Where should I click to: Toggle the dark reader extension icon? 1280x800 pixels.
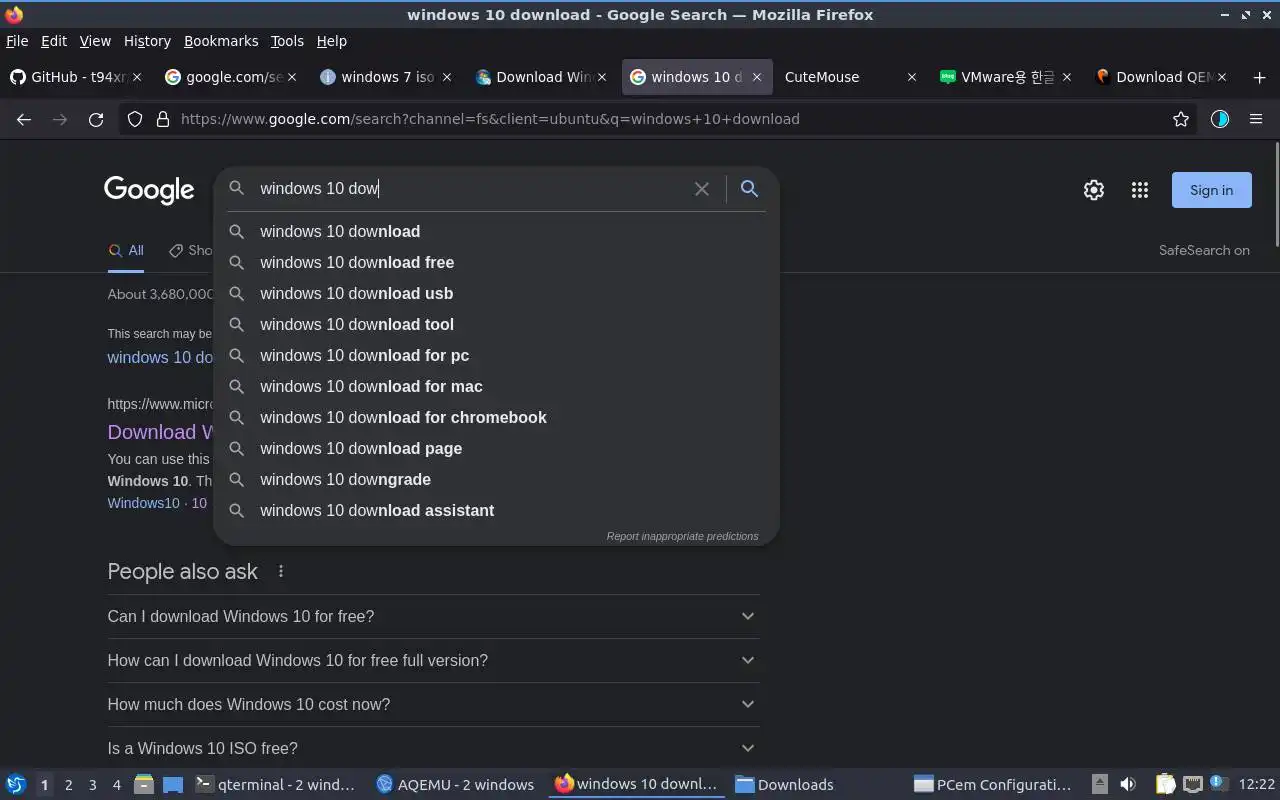(1219, 119)
